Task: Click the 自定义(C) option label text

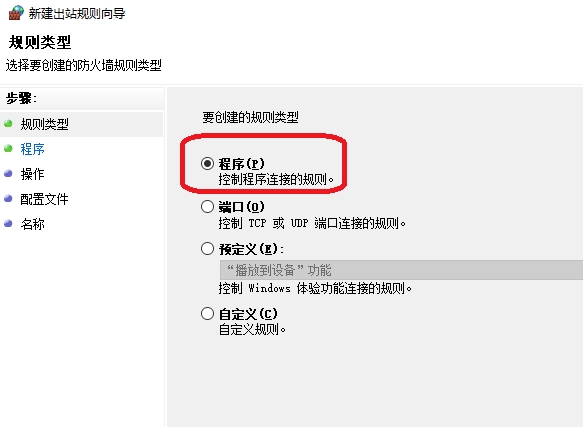Action: click(x=248, y=314)
